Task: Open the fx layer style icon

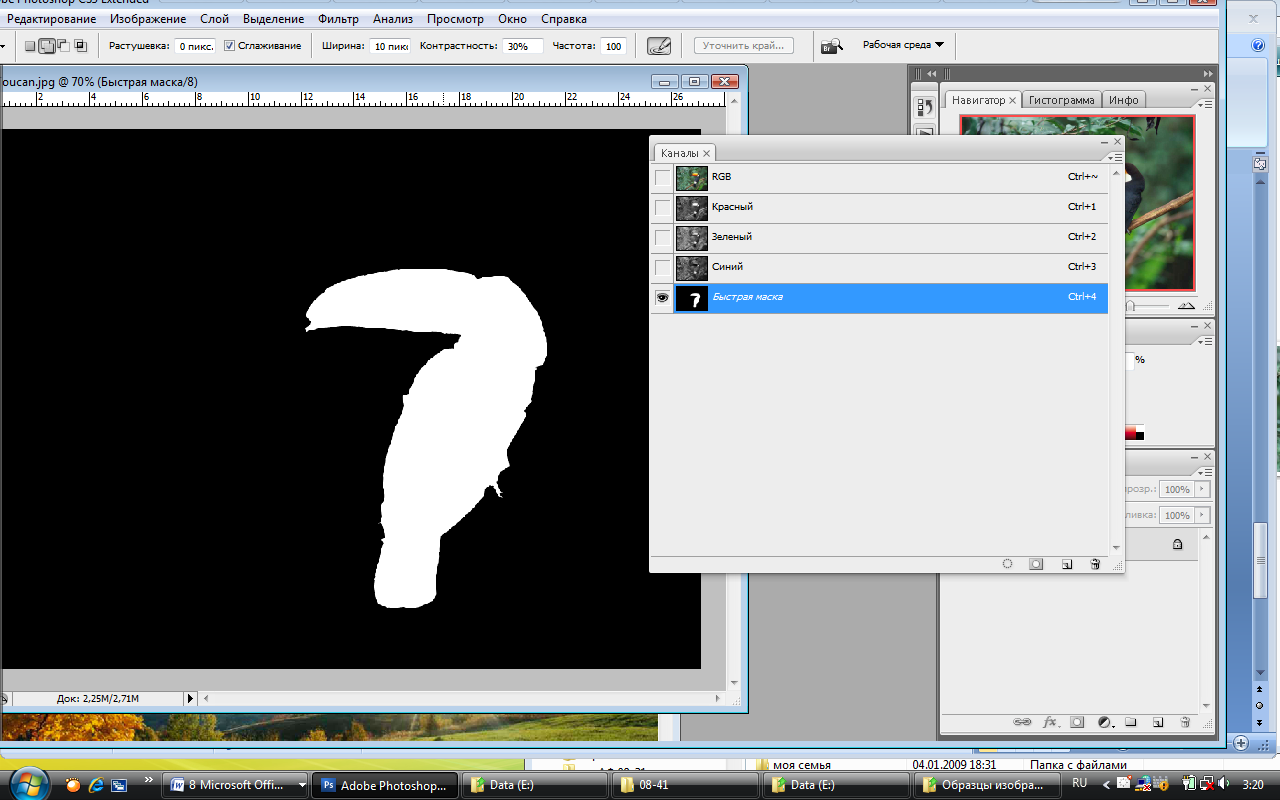Action: click(1050, 721)
